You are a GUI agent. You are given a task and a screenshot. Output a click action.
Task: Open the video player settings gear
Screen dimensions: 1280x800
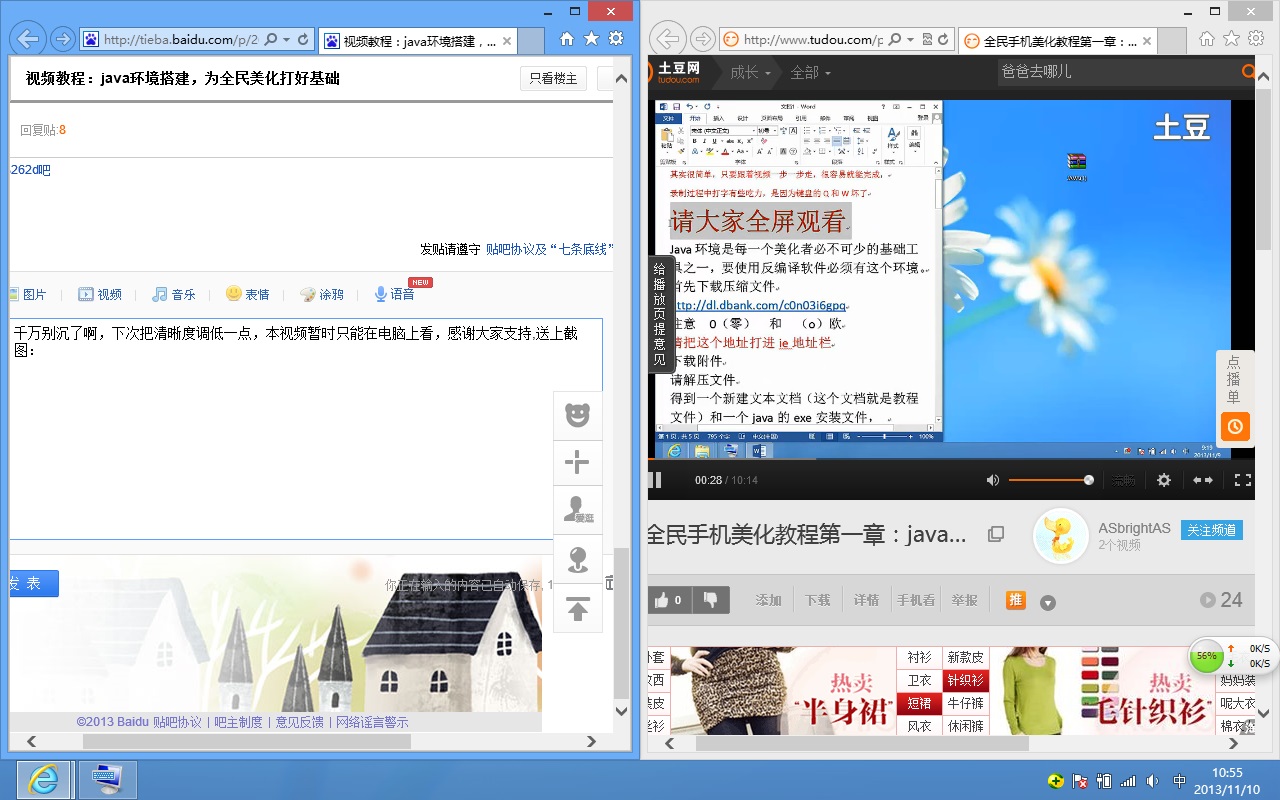(1164, 480)
